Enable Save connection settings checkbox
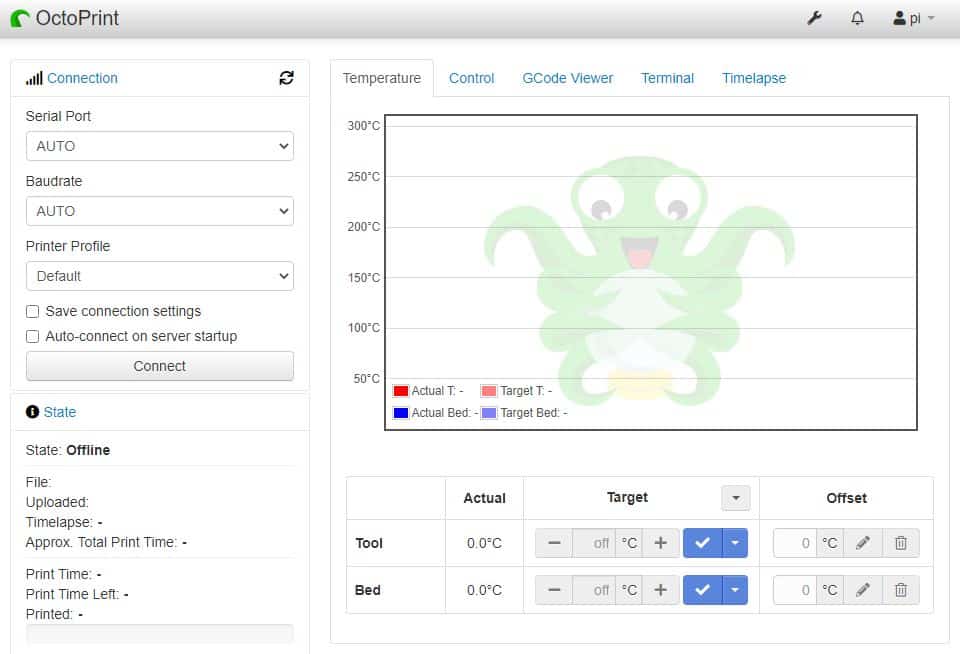This screenshot has width=960, height=654. 32,311
